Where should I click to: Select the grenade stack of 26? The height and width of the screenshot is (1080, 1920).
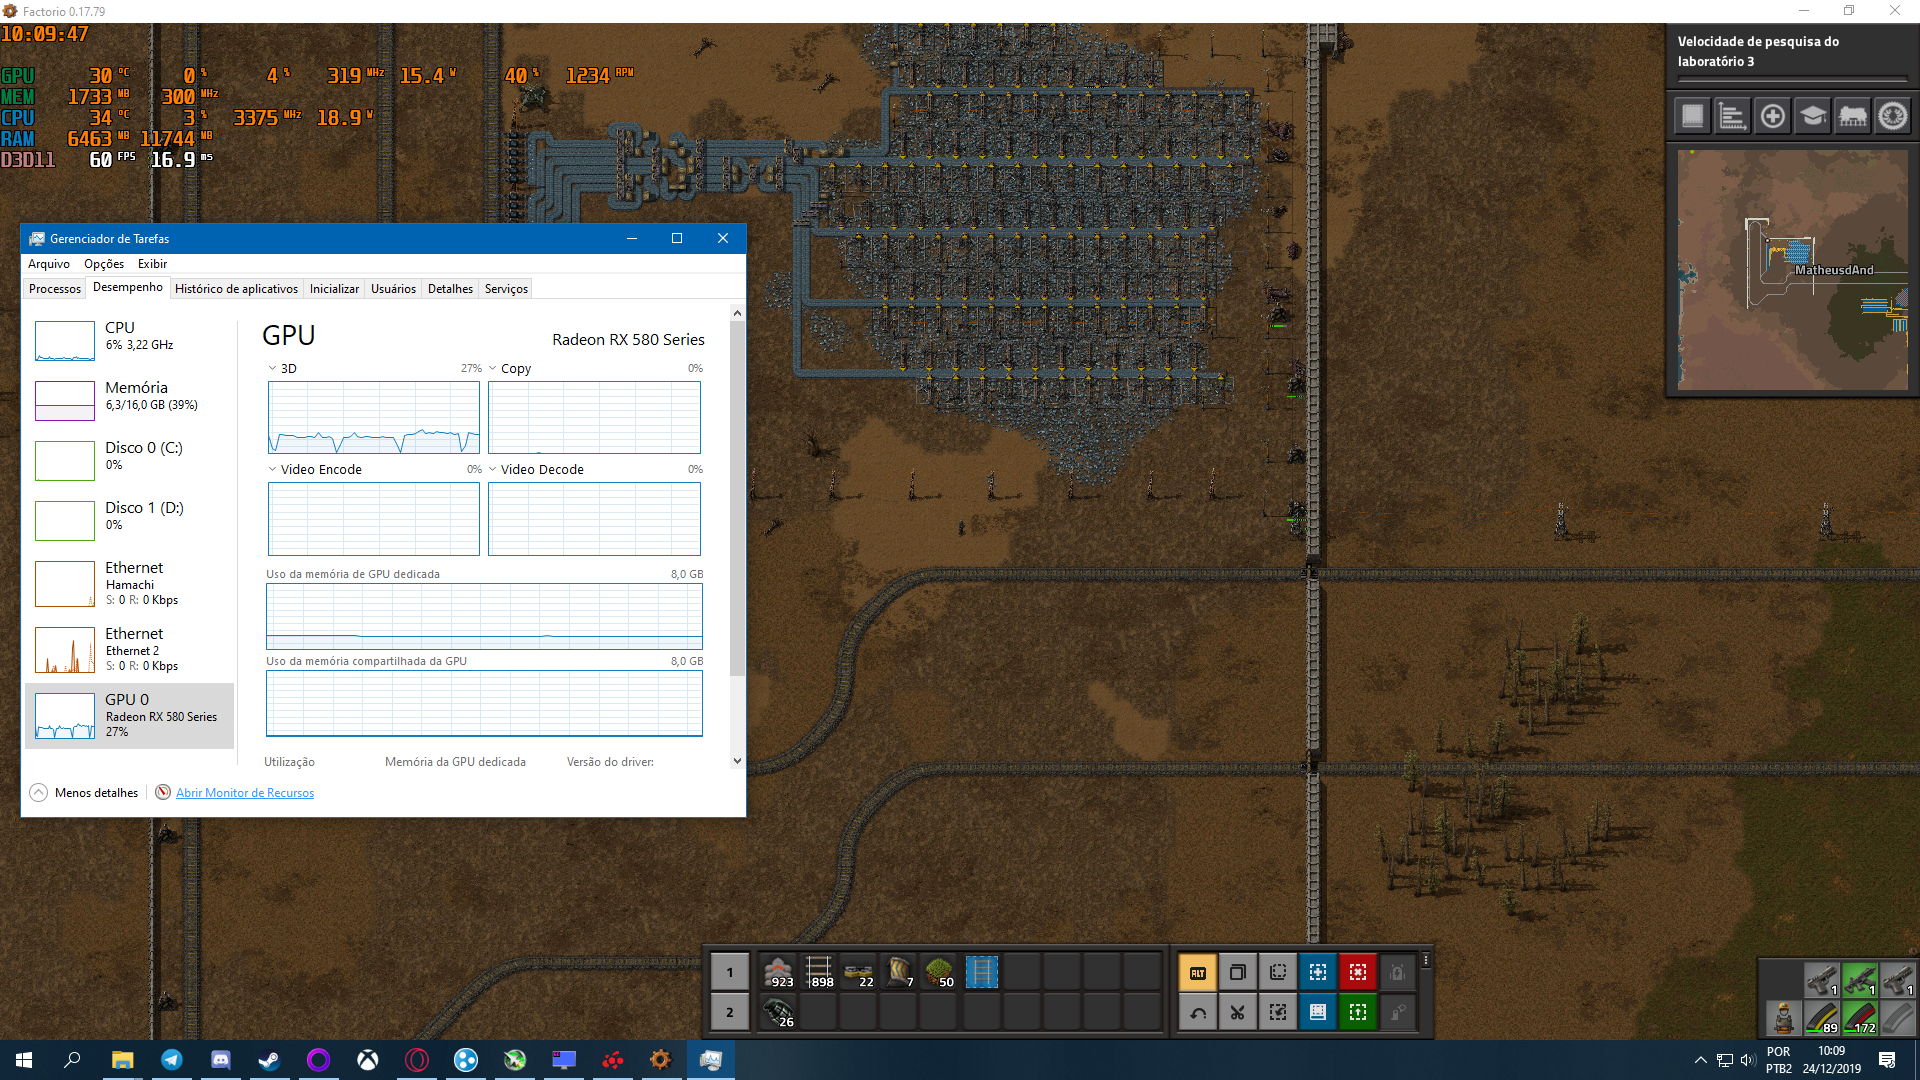778,1012
